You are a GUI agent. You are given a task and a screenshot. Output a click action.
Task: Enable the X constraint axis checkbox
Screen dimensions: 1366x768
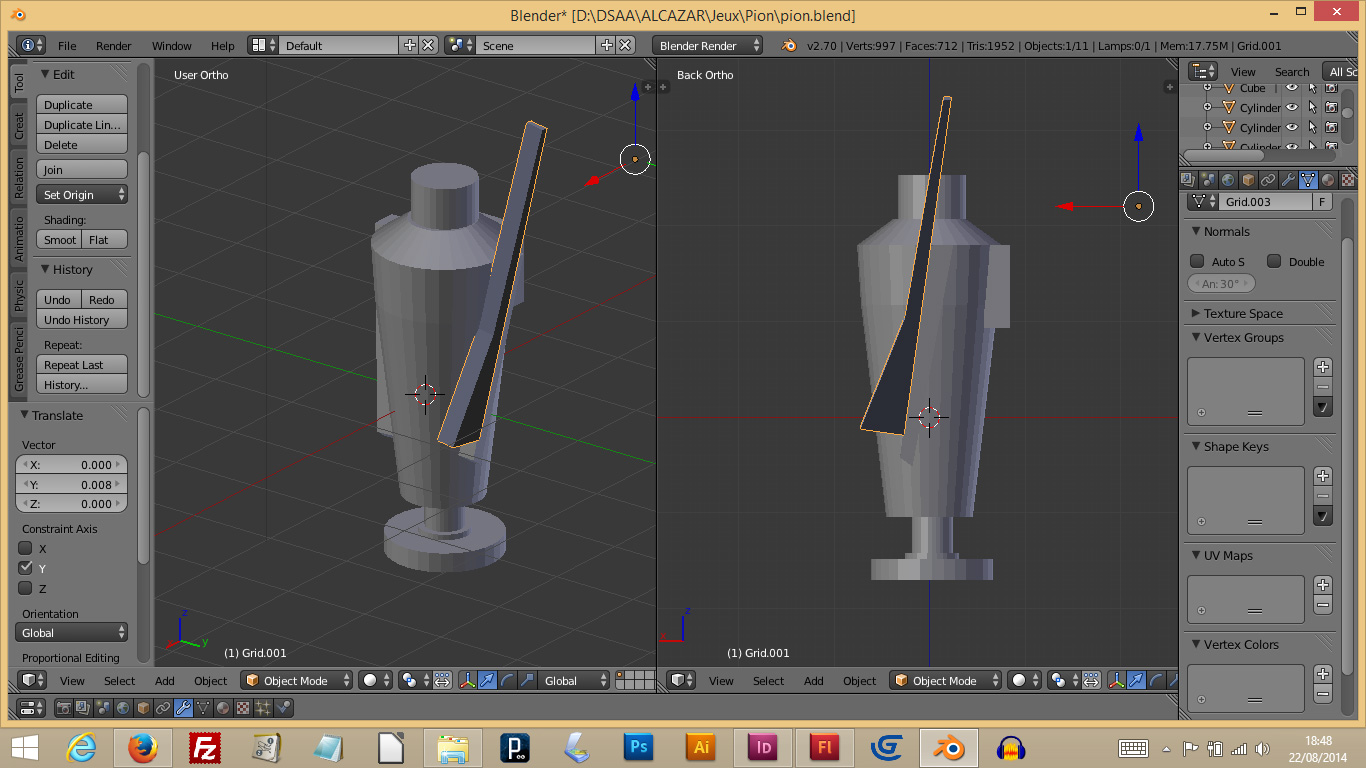pyautogui.click(x=26, y=548)
